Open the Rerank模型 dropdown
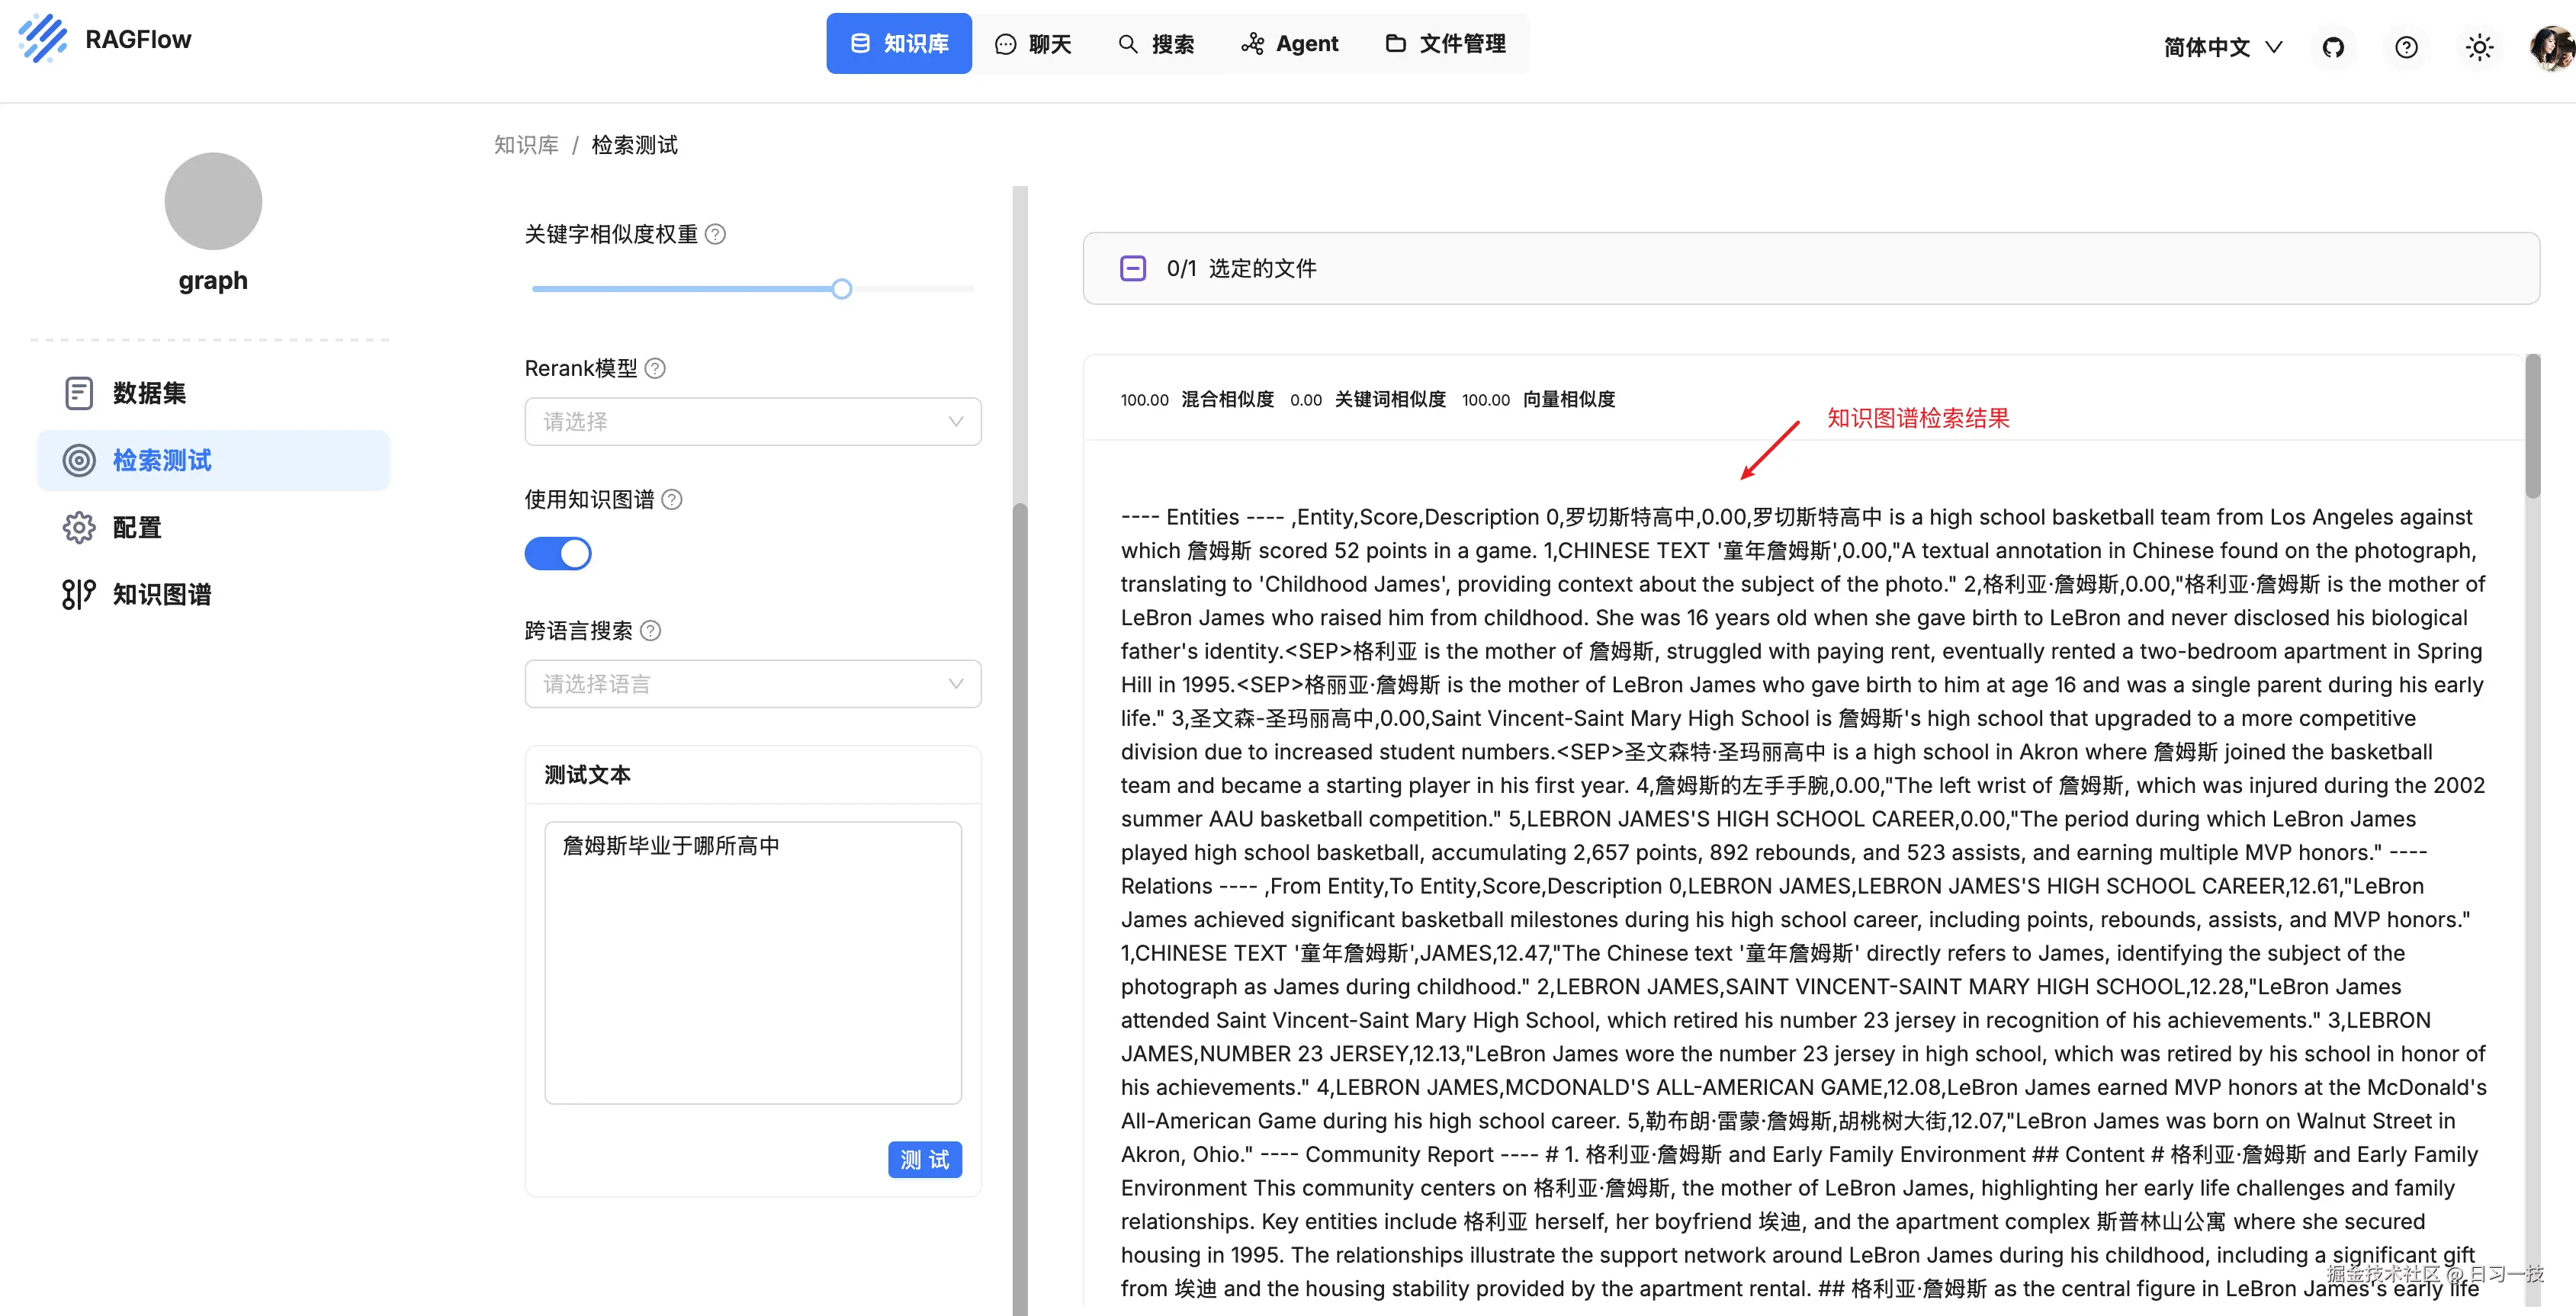The image size is (2576, 1316). 752,421
